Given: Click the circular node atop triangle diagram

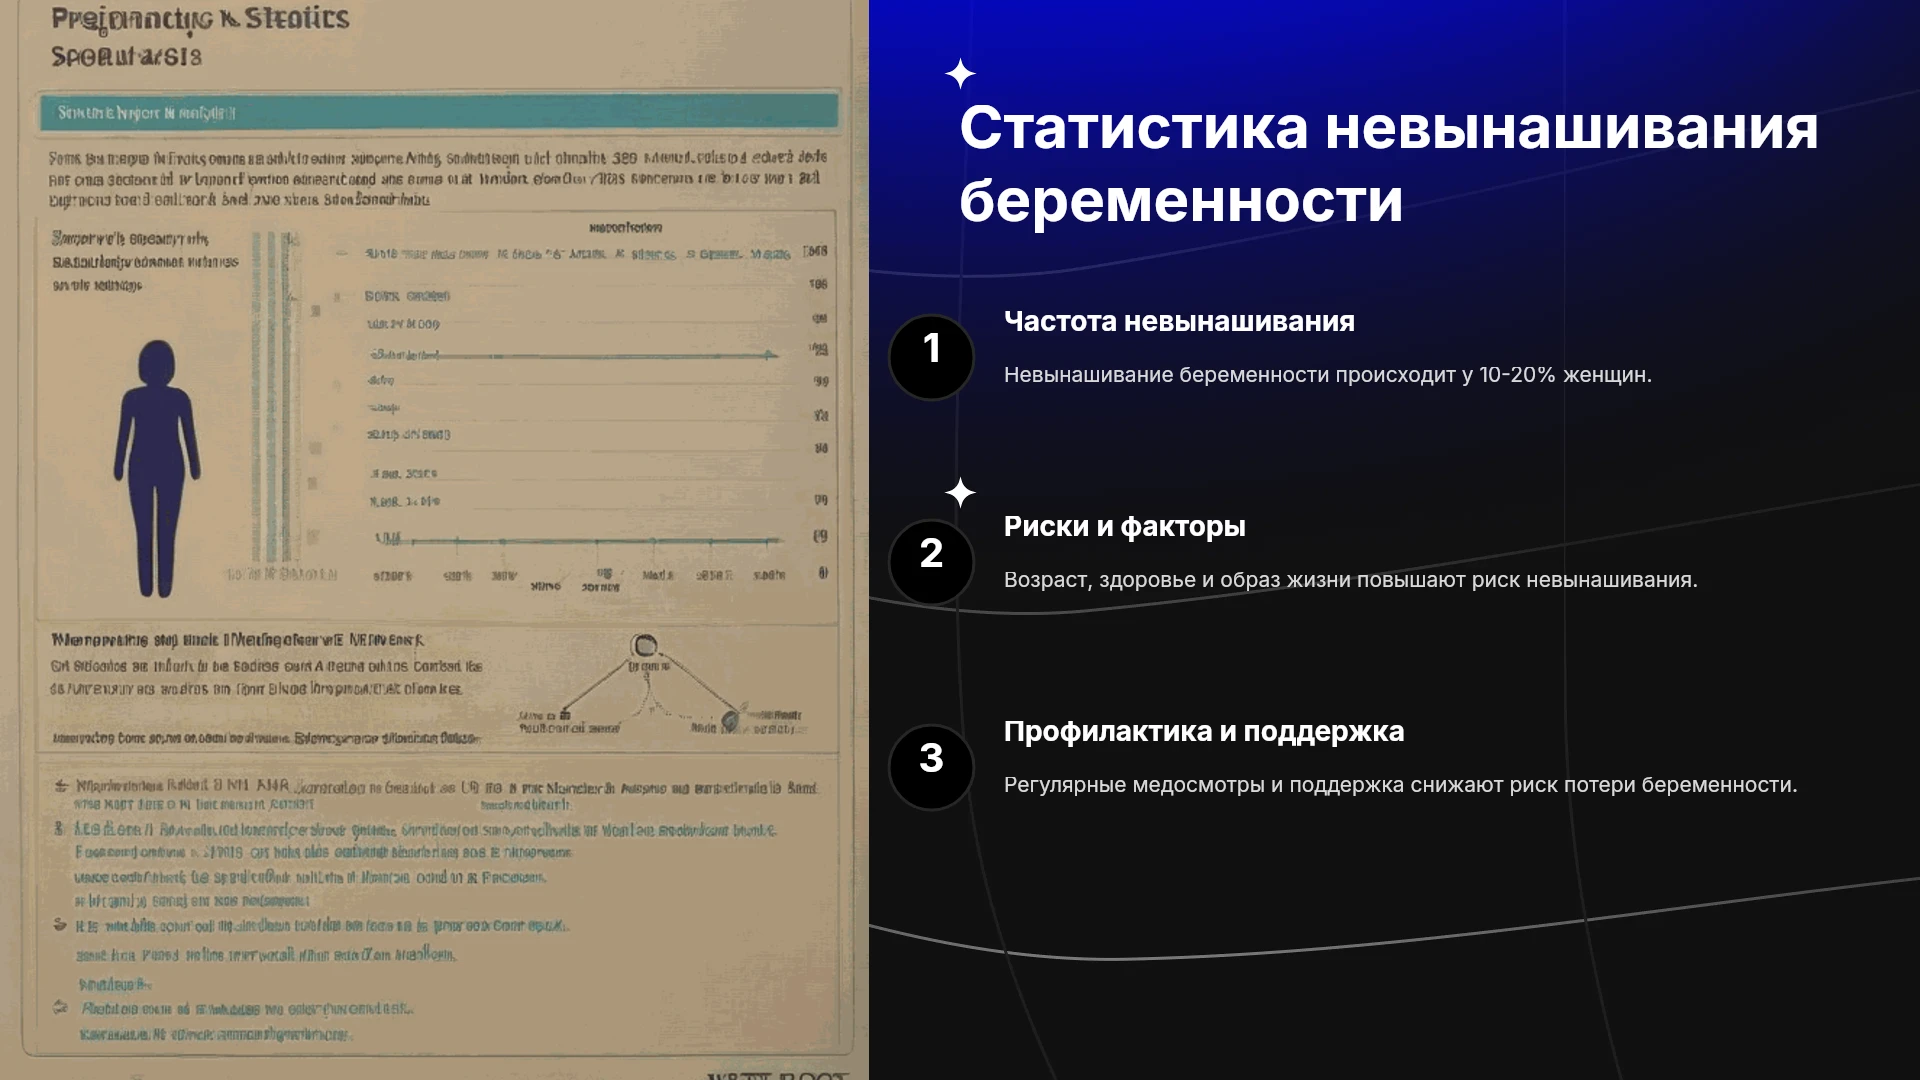Looking at the screenshot, I should click(645, 645).
